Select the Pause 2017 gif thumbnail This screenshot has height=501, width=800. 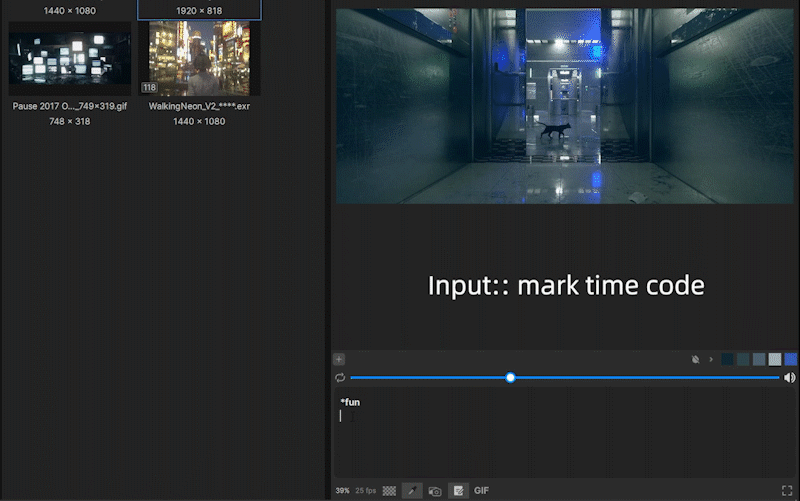pos(70,59)
